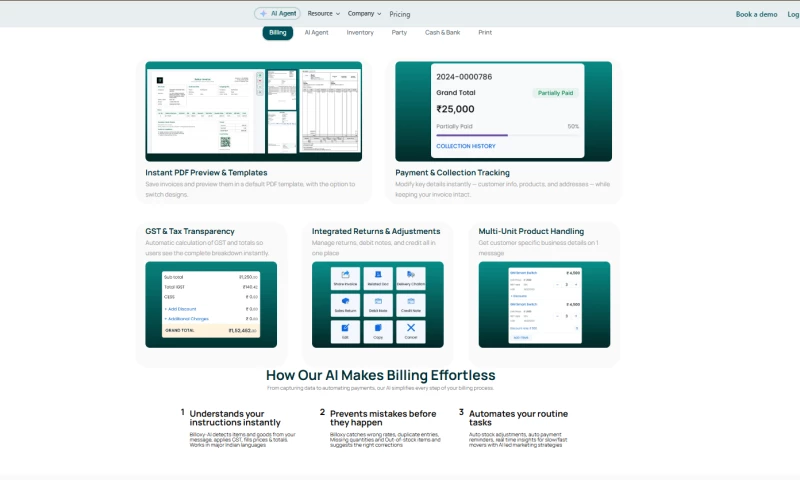Image resolution: width=800 pixels, height=480 pixels.
Task: Click the GRAND TOTAL row
Action: click(211, 331)
